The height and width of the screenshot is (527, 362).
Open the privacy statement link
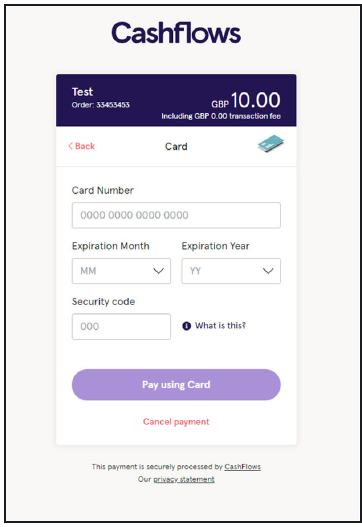184,479
